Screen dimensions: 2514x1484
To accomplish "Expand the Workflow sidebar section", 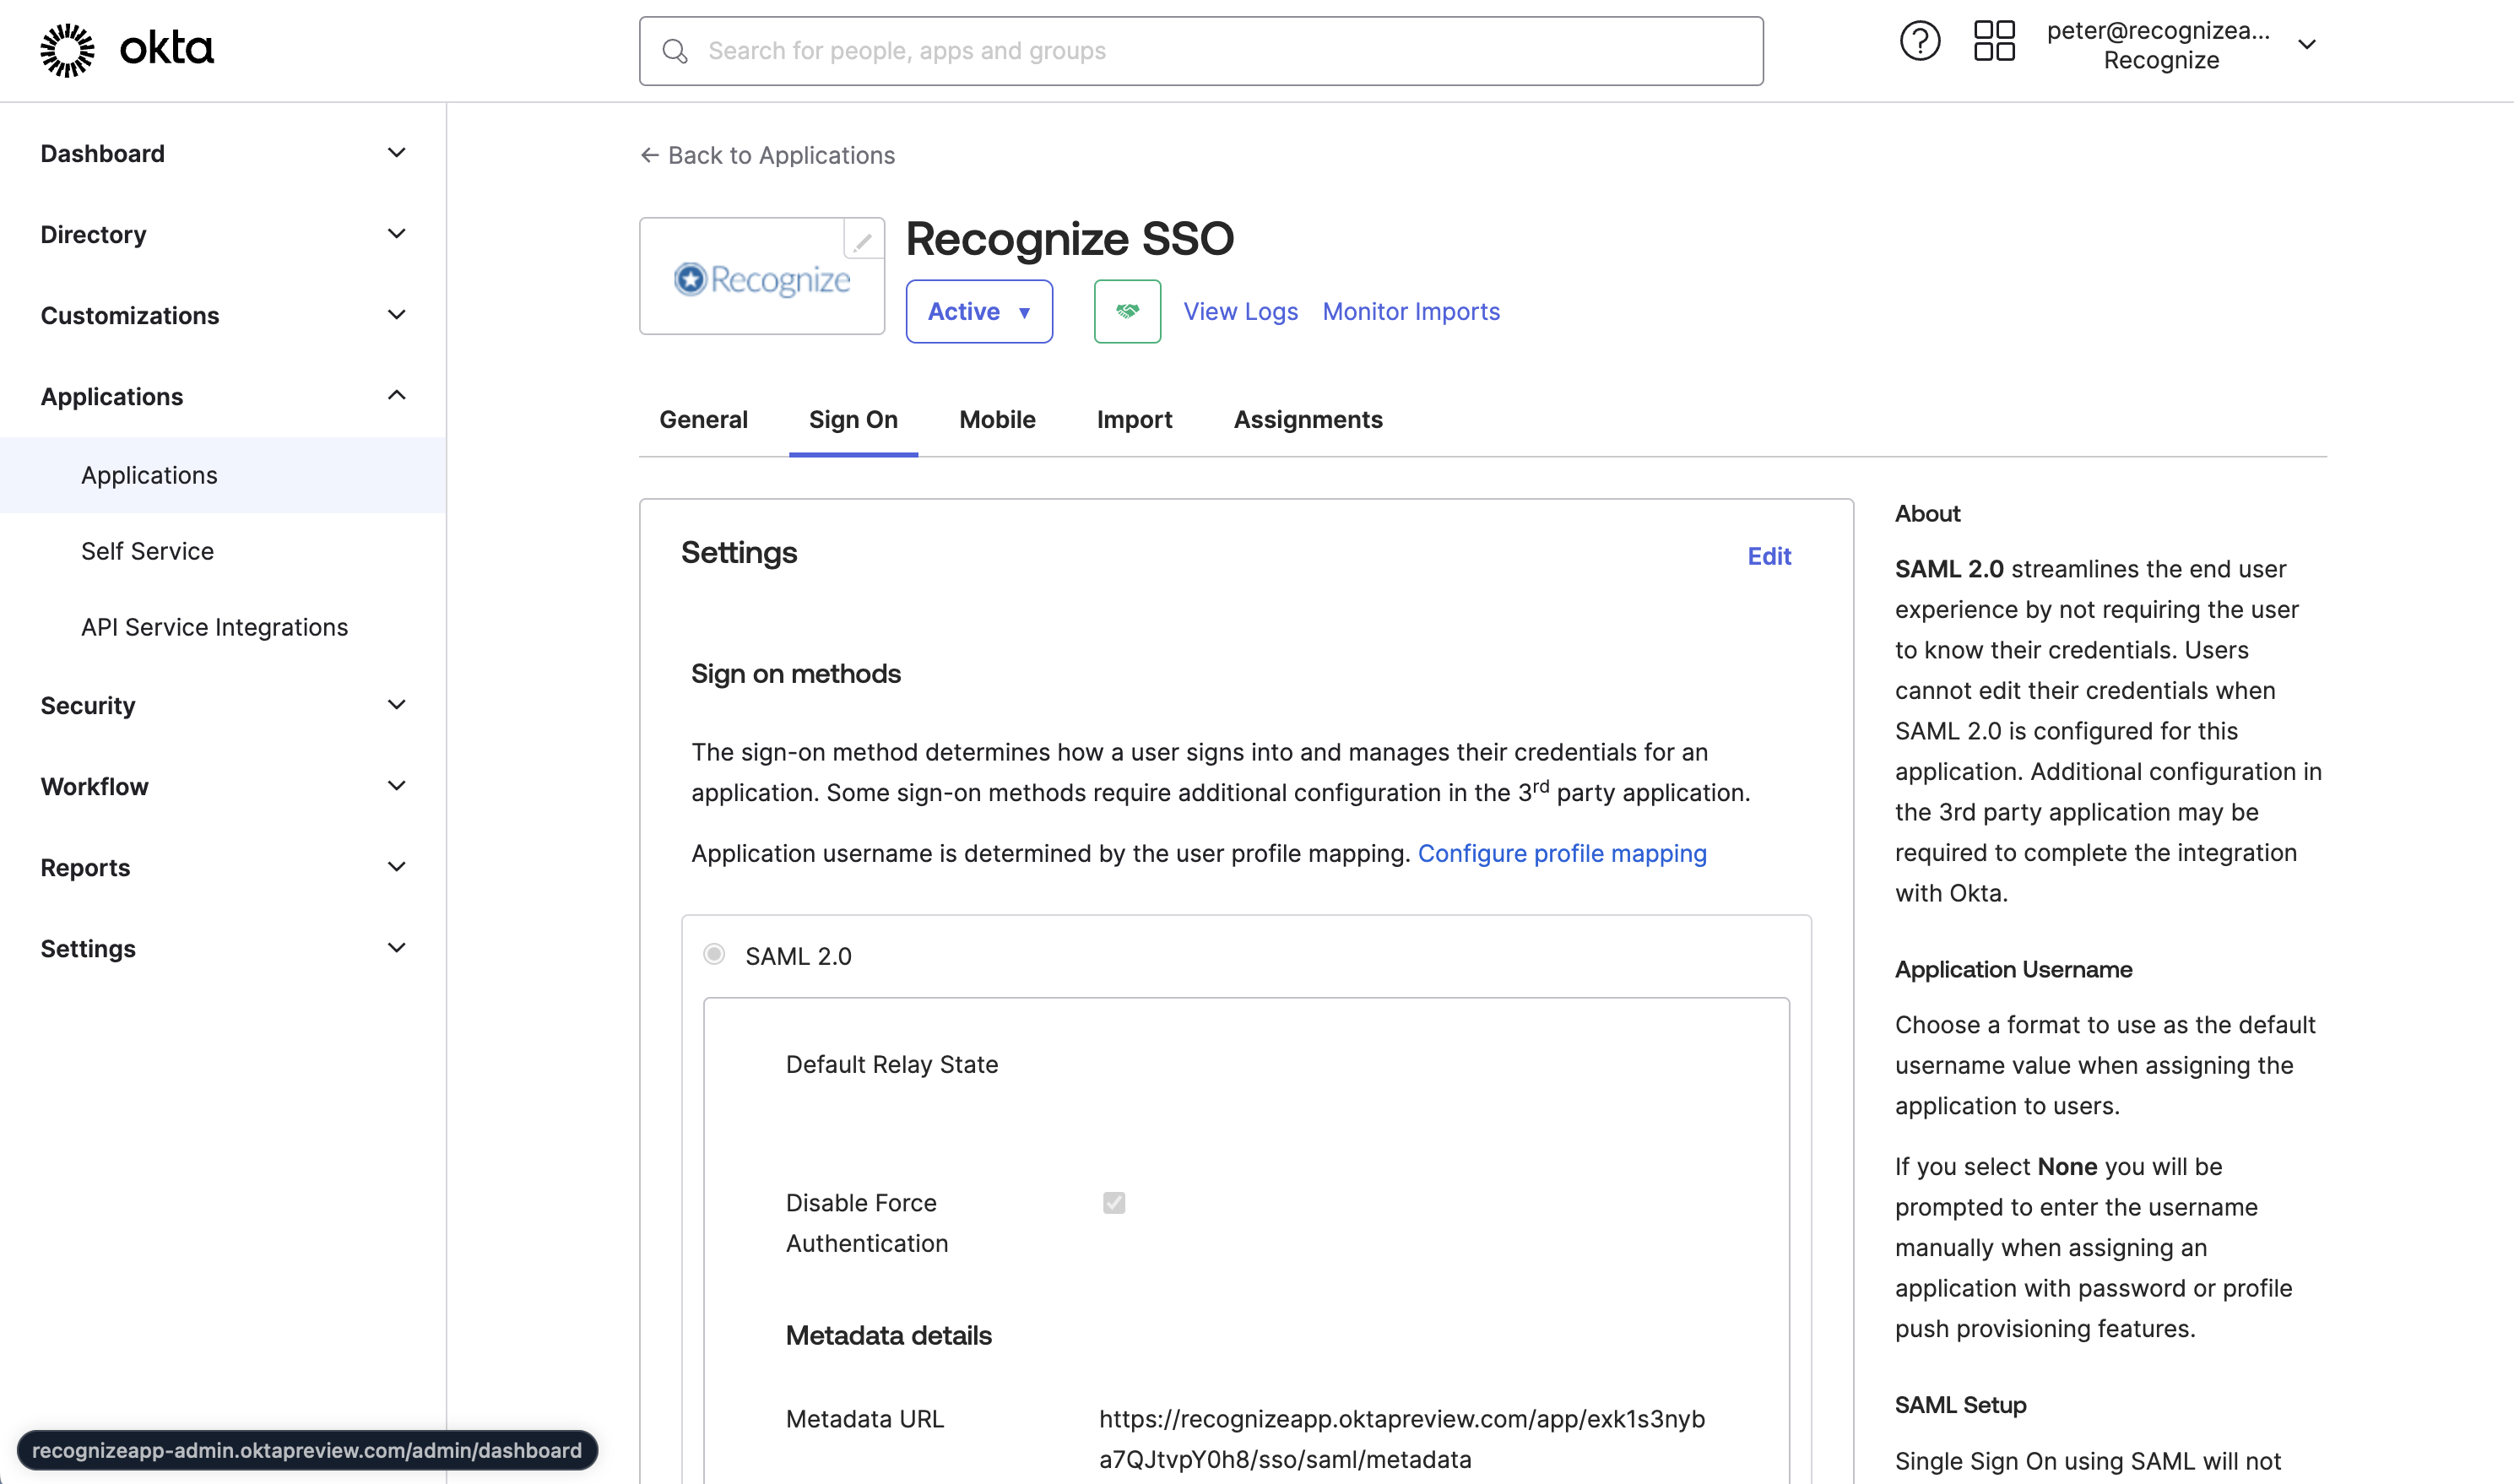I will pos(223,786).
